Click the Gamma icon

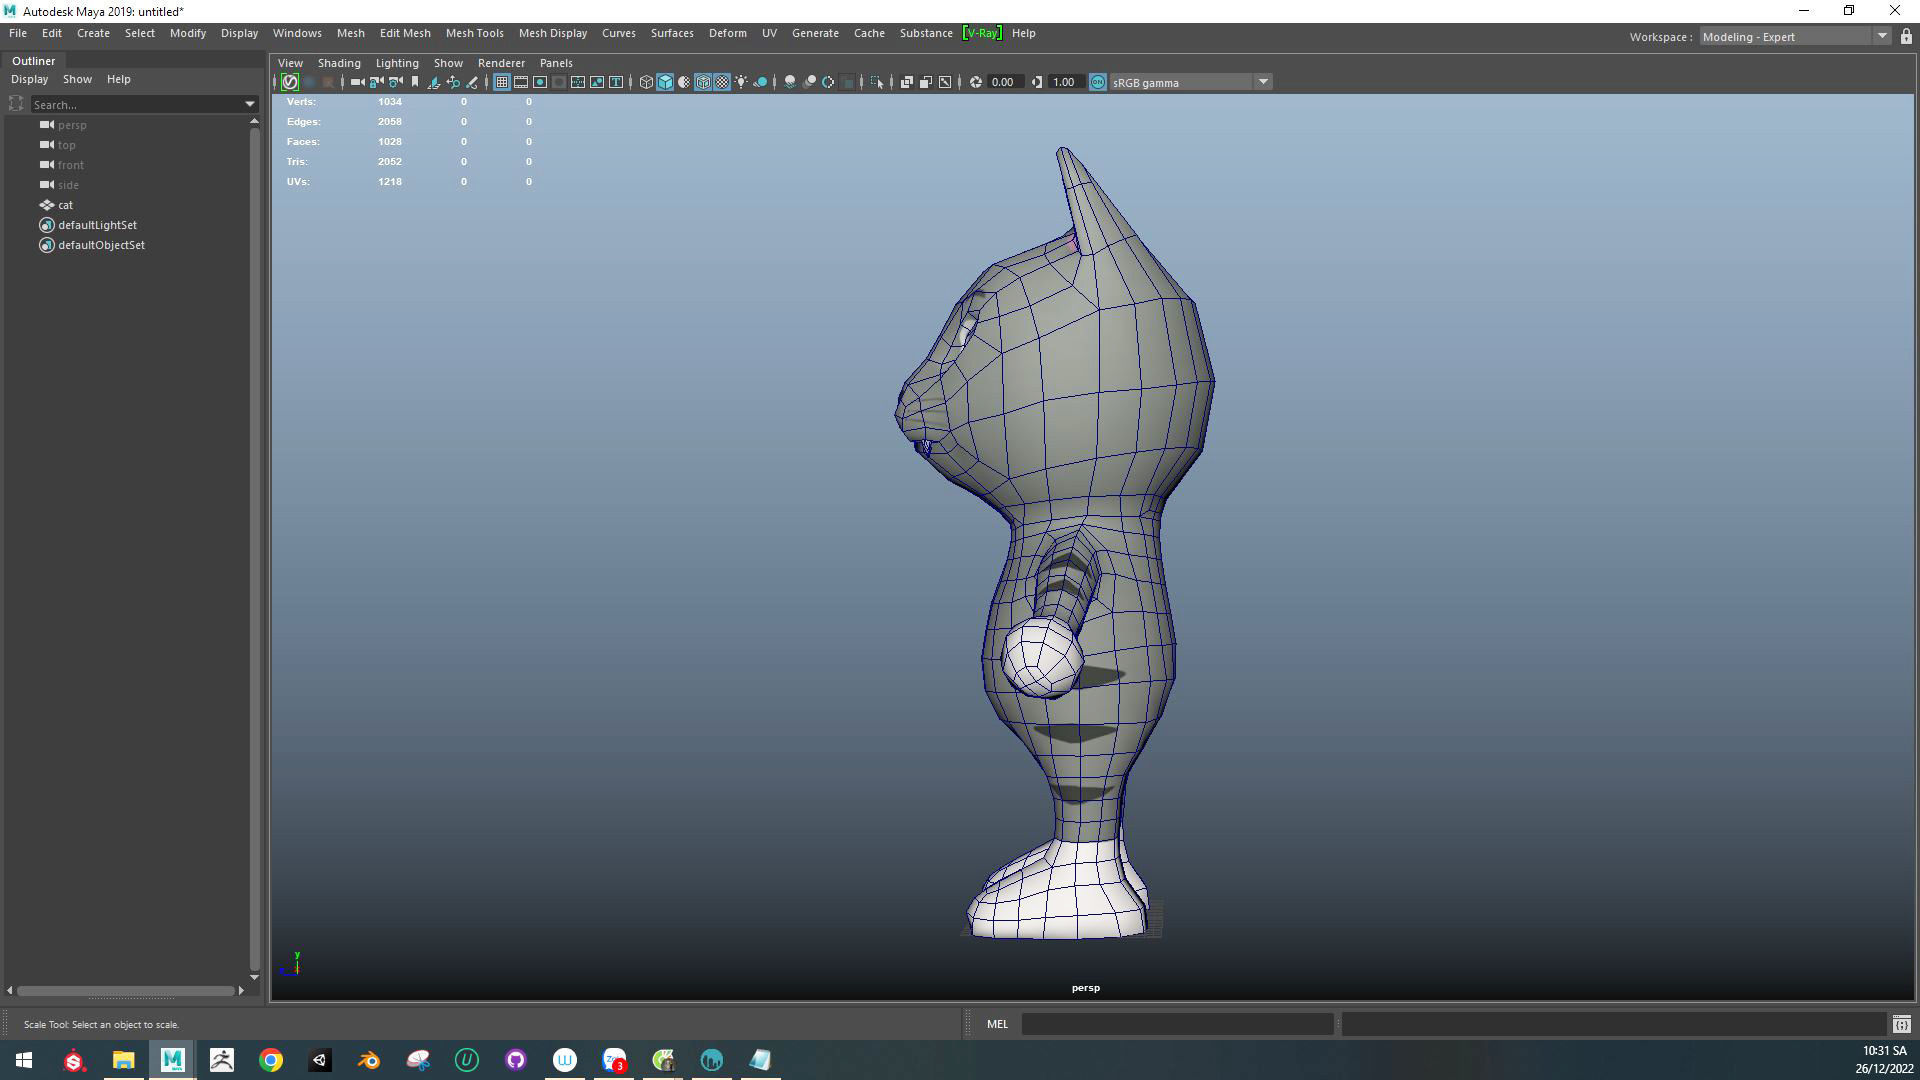[x=1037, y=82]
